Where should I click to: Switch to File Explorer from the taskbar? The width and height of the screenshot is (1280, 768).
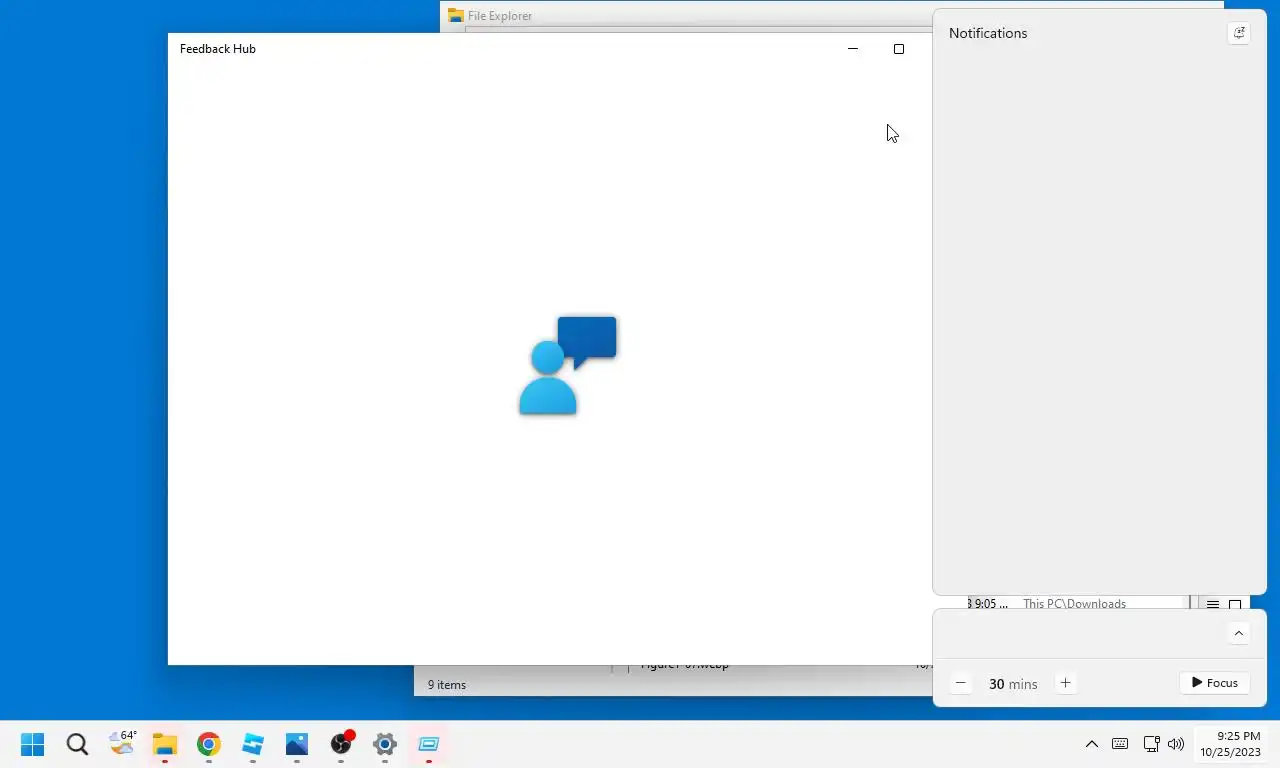point(164,744)
